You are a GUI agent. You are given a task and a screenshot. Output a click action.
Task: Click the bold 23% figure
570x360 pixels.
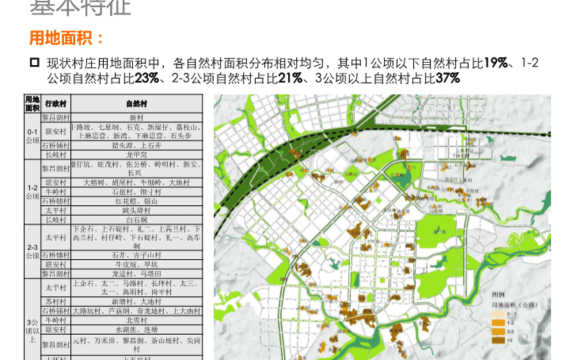[x=147, y=78]
